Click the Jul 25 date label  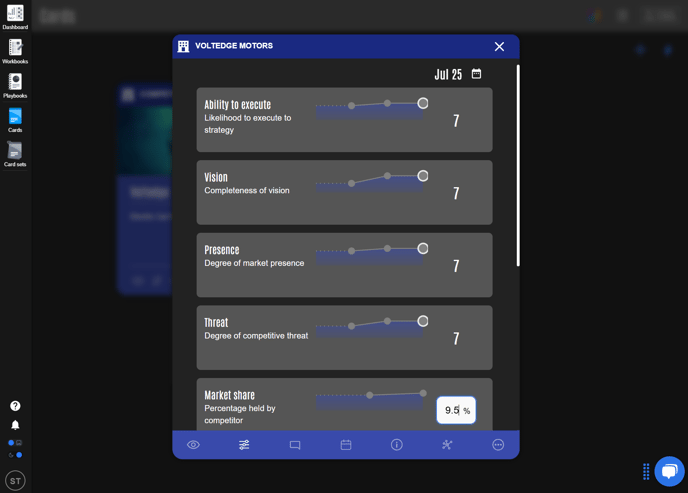pos(448,75)
